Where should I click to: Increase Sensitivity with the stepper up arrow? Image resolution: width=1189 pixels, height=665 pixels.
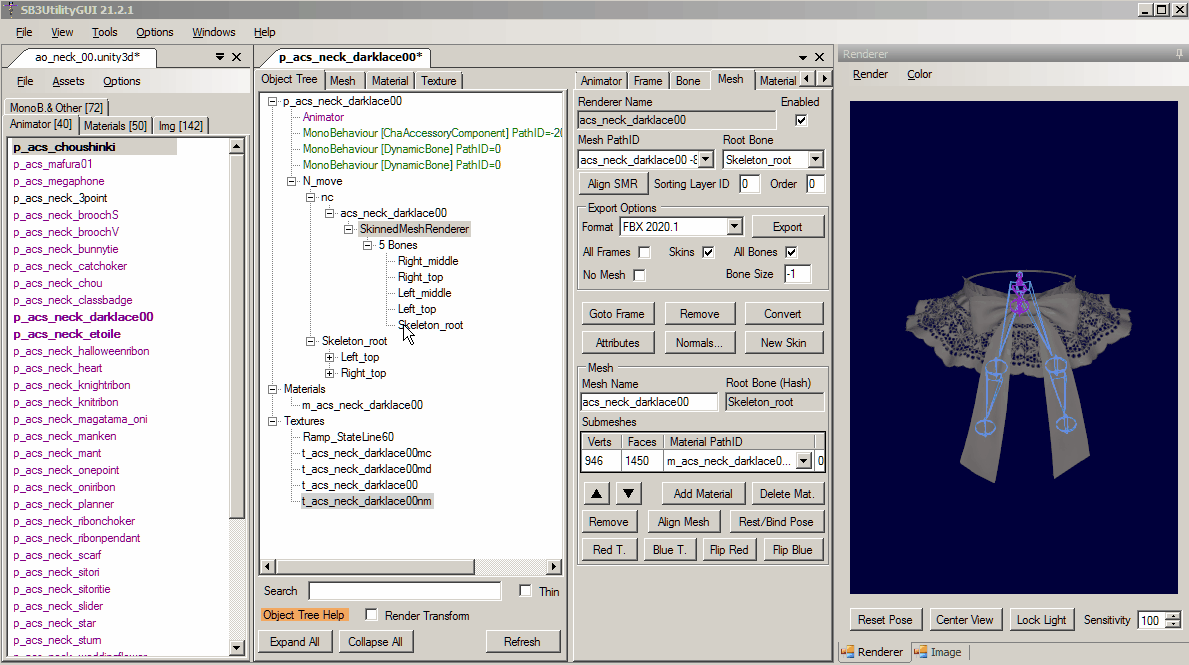[1173, 616]
